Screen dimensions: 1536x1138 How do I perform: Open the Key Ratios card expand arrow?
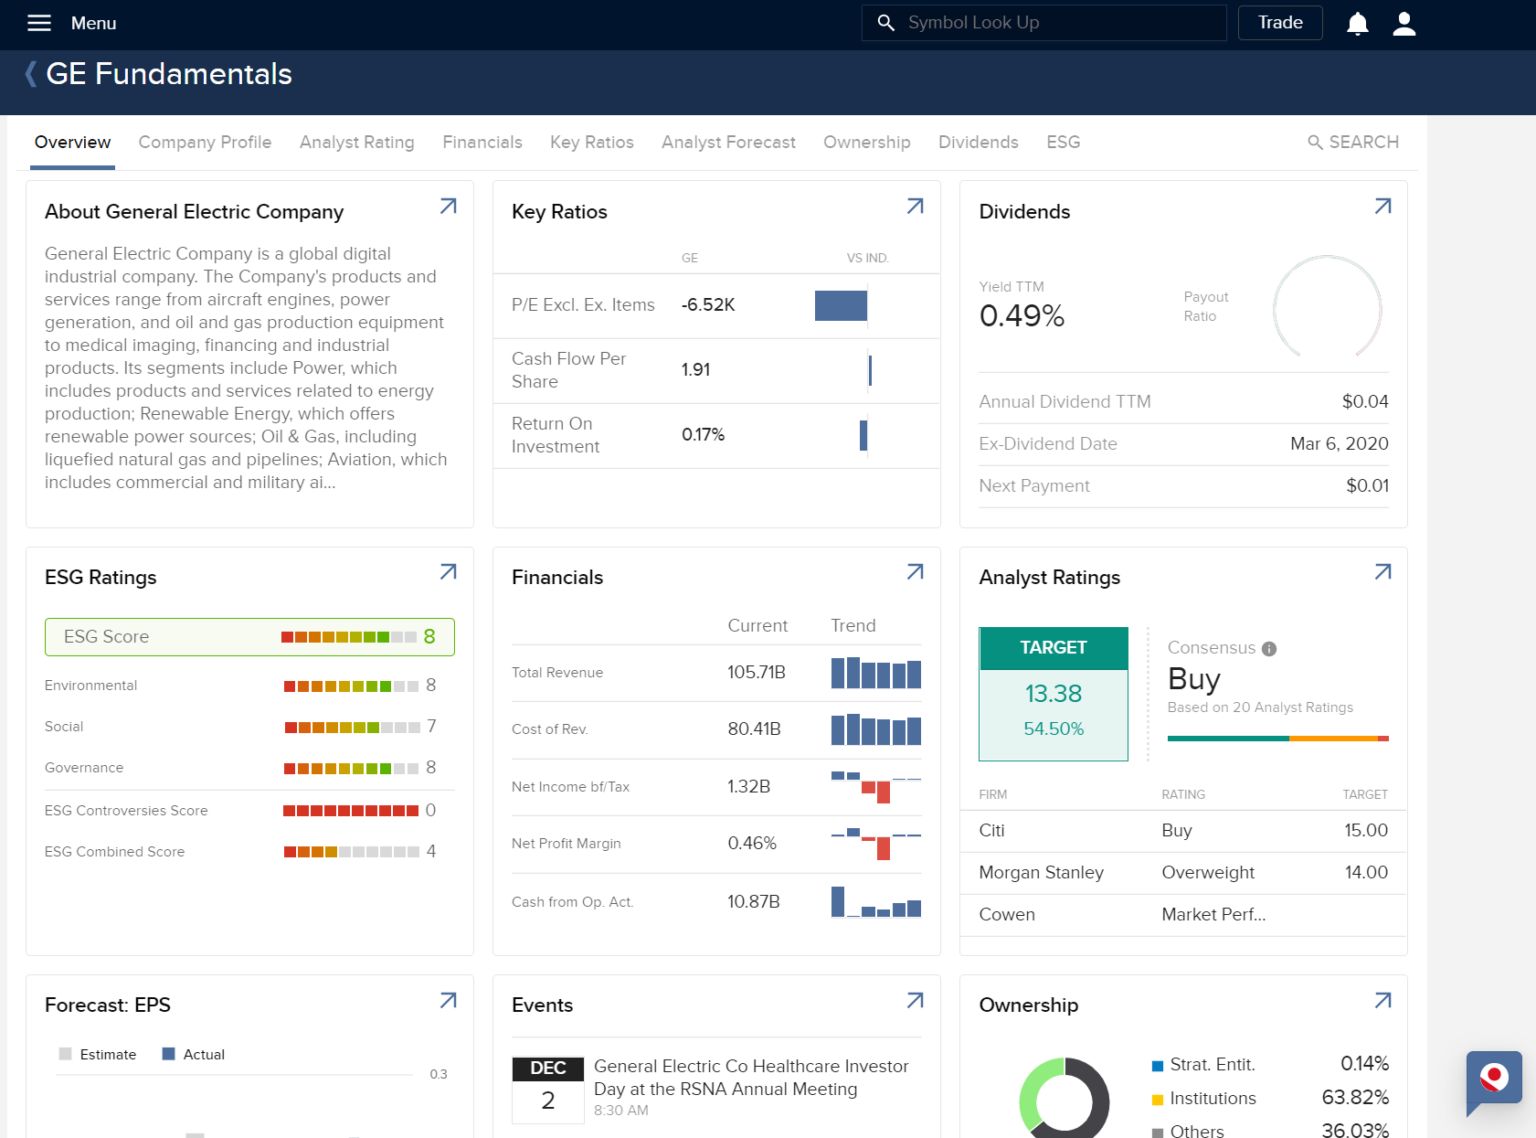pyautogui.click(x=914, y=205)
